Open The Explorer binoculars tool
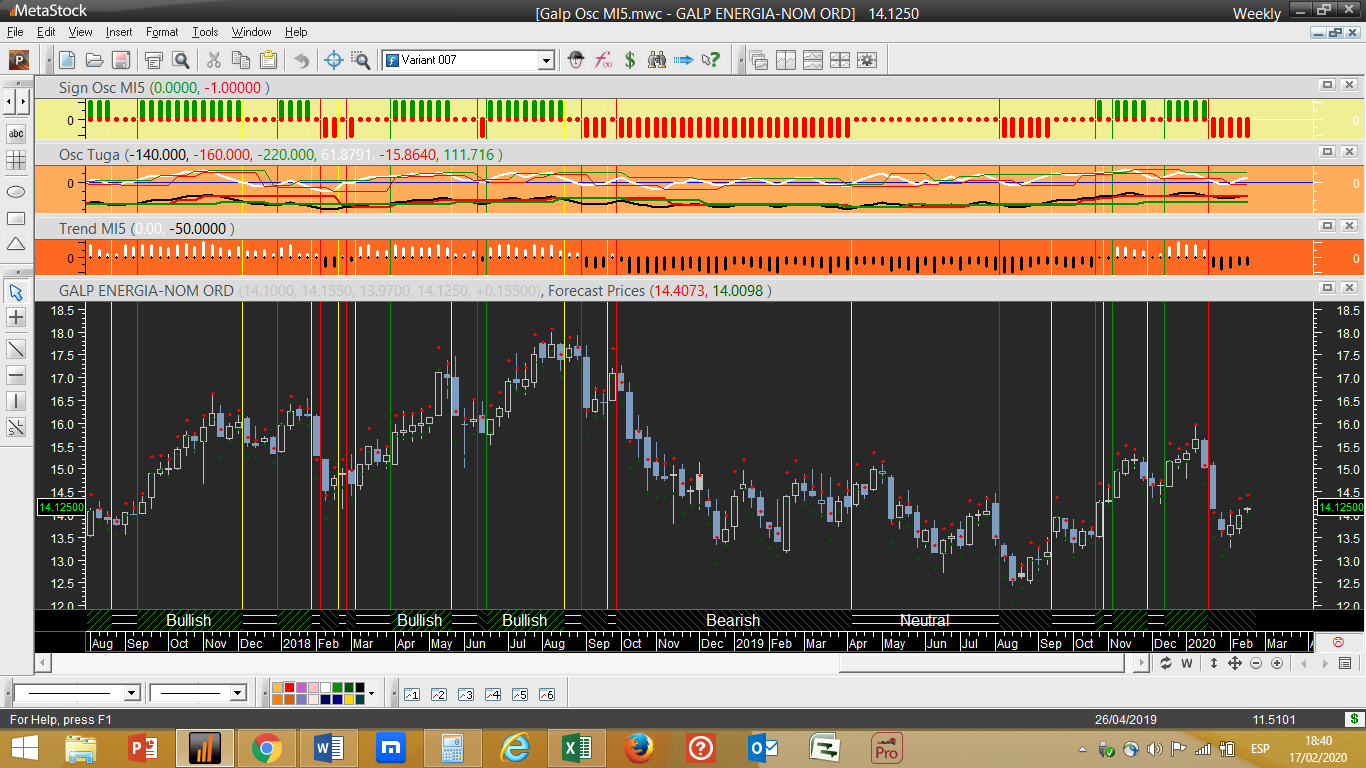This screenshot has width=1366, height=768. click(657, 60)
